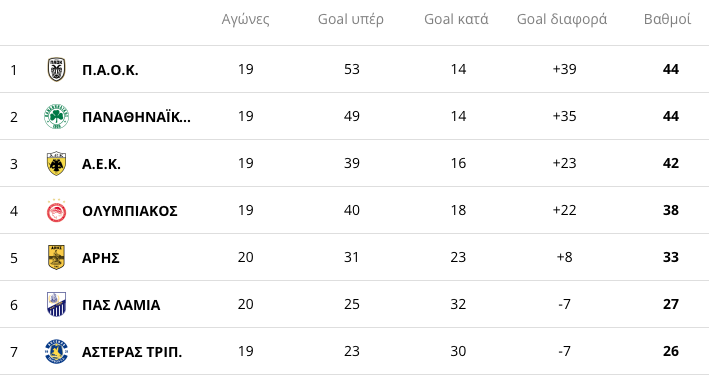Click the ΑΡΗΣ team name link
Image resolution: width=709 pixels, height=375 pixels.
point(100,258)
